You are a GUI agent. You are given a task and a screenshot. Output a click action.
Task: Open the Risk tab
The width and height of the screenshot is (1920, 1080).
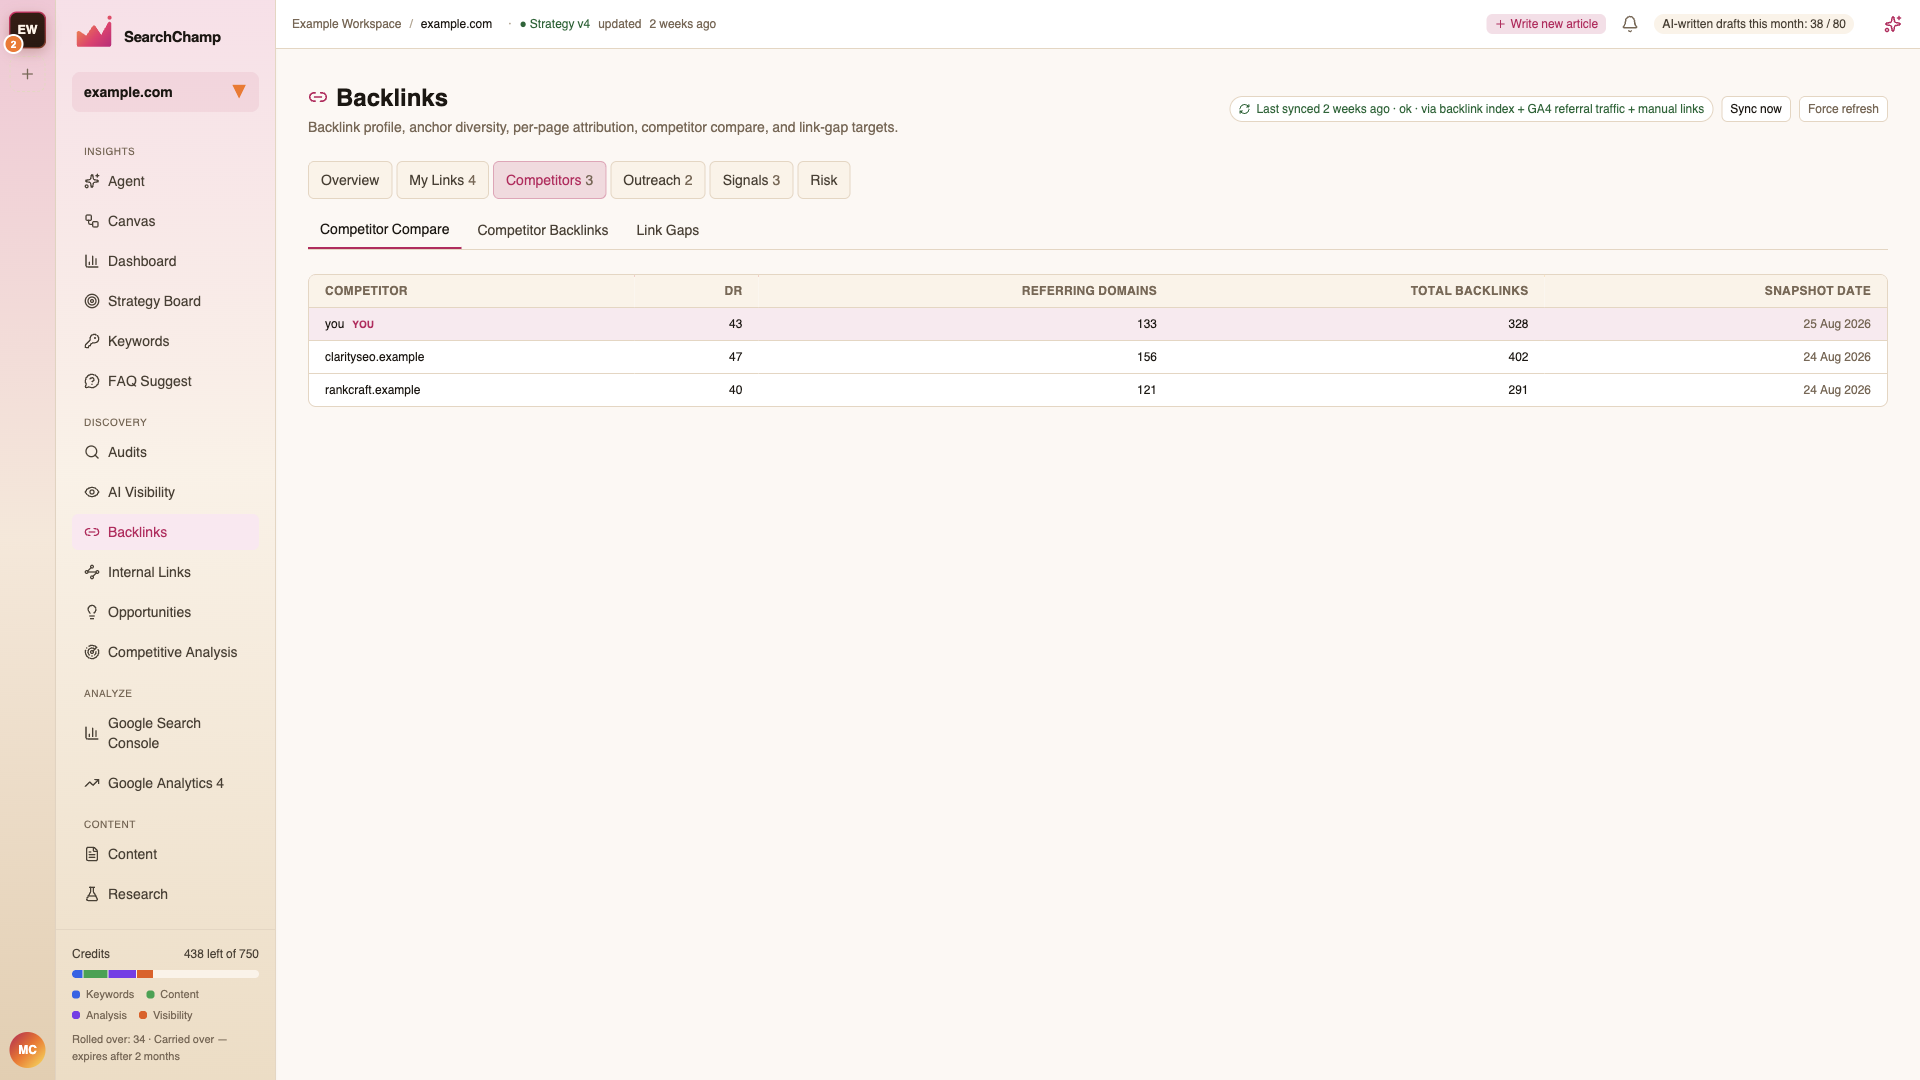pos(824,180)
